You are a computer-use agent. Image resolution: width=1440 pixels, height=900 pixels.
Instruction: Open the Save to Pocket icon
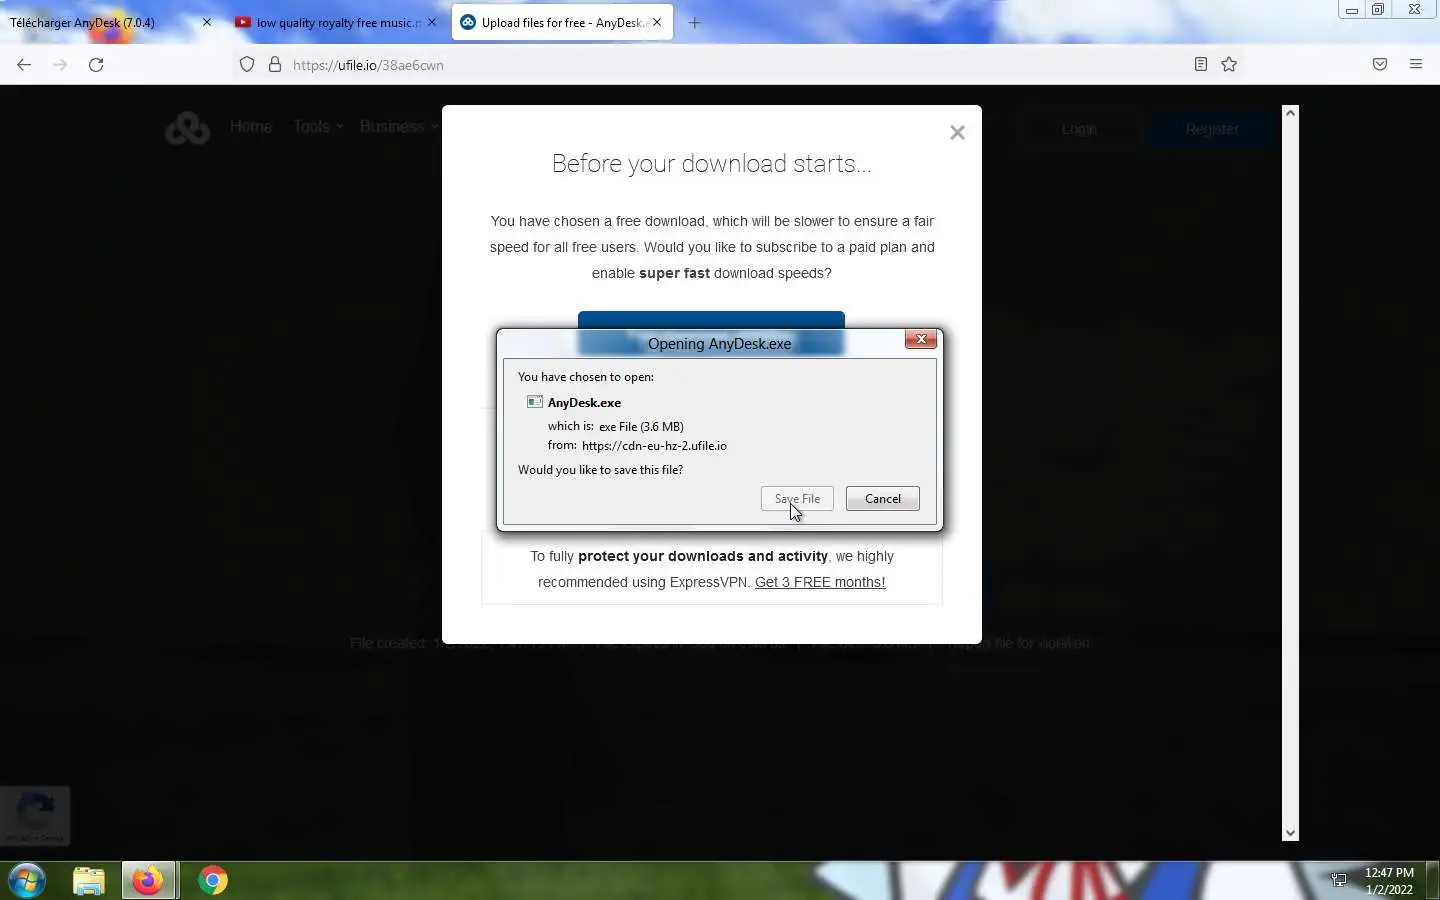[x=1380, y=64]
